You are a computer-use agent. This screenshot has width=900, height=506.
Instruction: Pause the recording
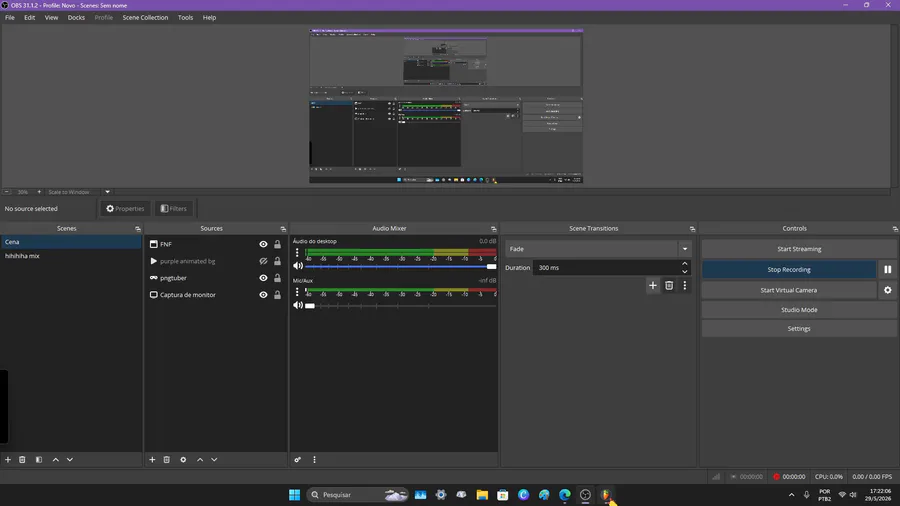click(887, 270)
